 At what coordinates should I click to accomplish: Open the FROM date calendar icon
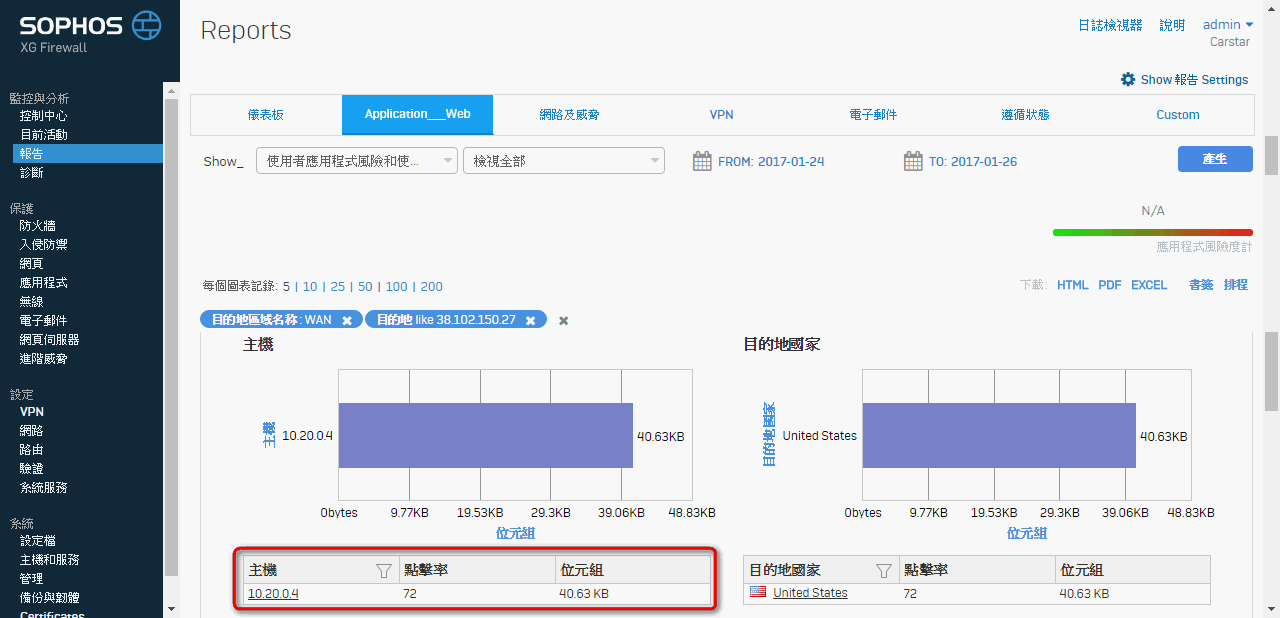(x=702, y=161)
